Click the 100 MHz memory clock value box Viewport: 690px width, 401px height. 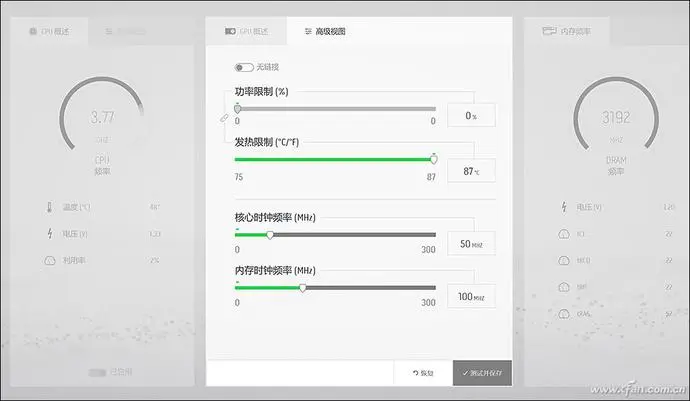click(x=471, y=296)
